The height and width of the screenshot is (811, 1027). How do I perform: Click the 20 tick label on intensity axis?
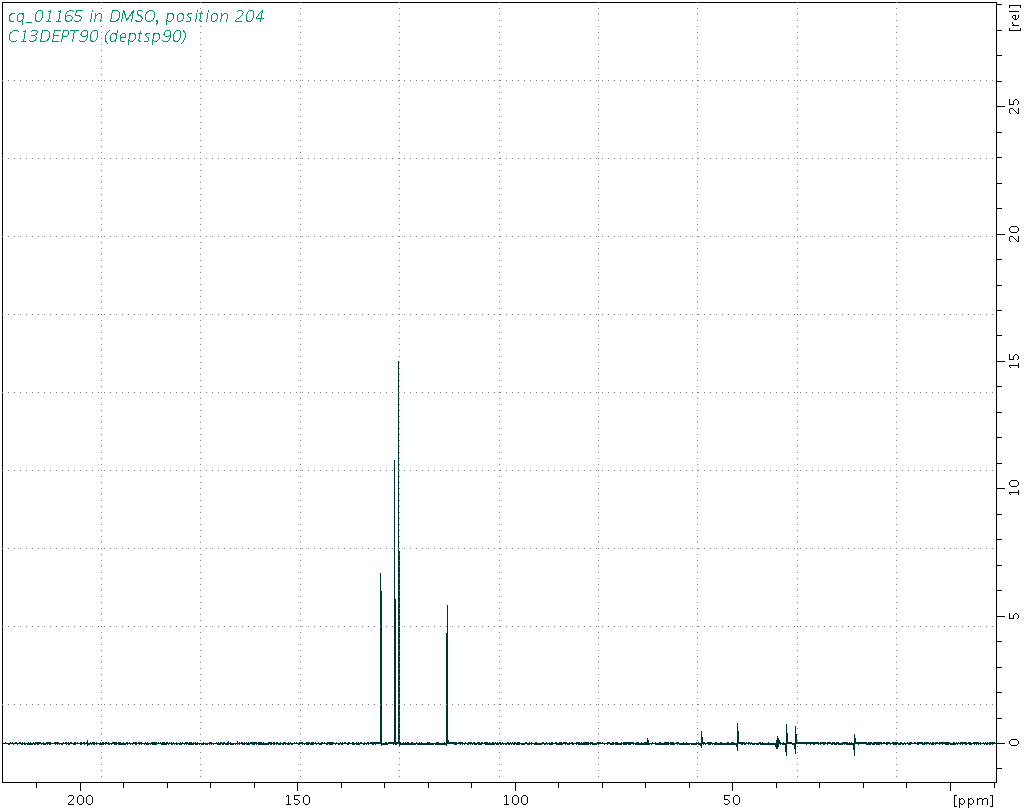click(x=1014, y=233)
